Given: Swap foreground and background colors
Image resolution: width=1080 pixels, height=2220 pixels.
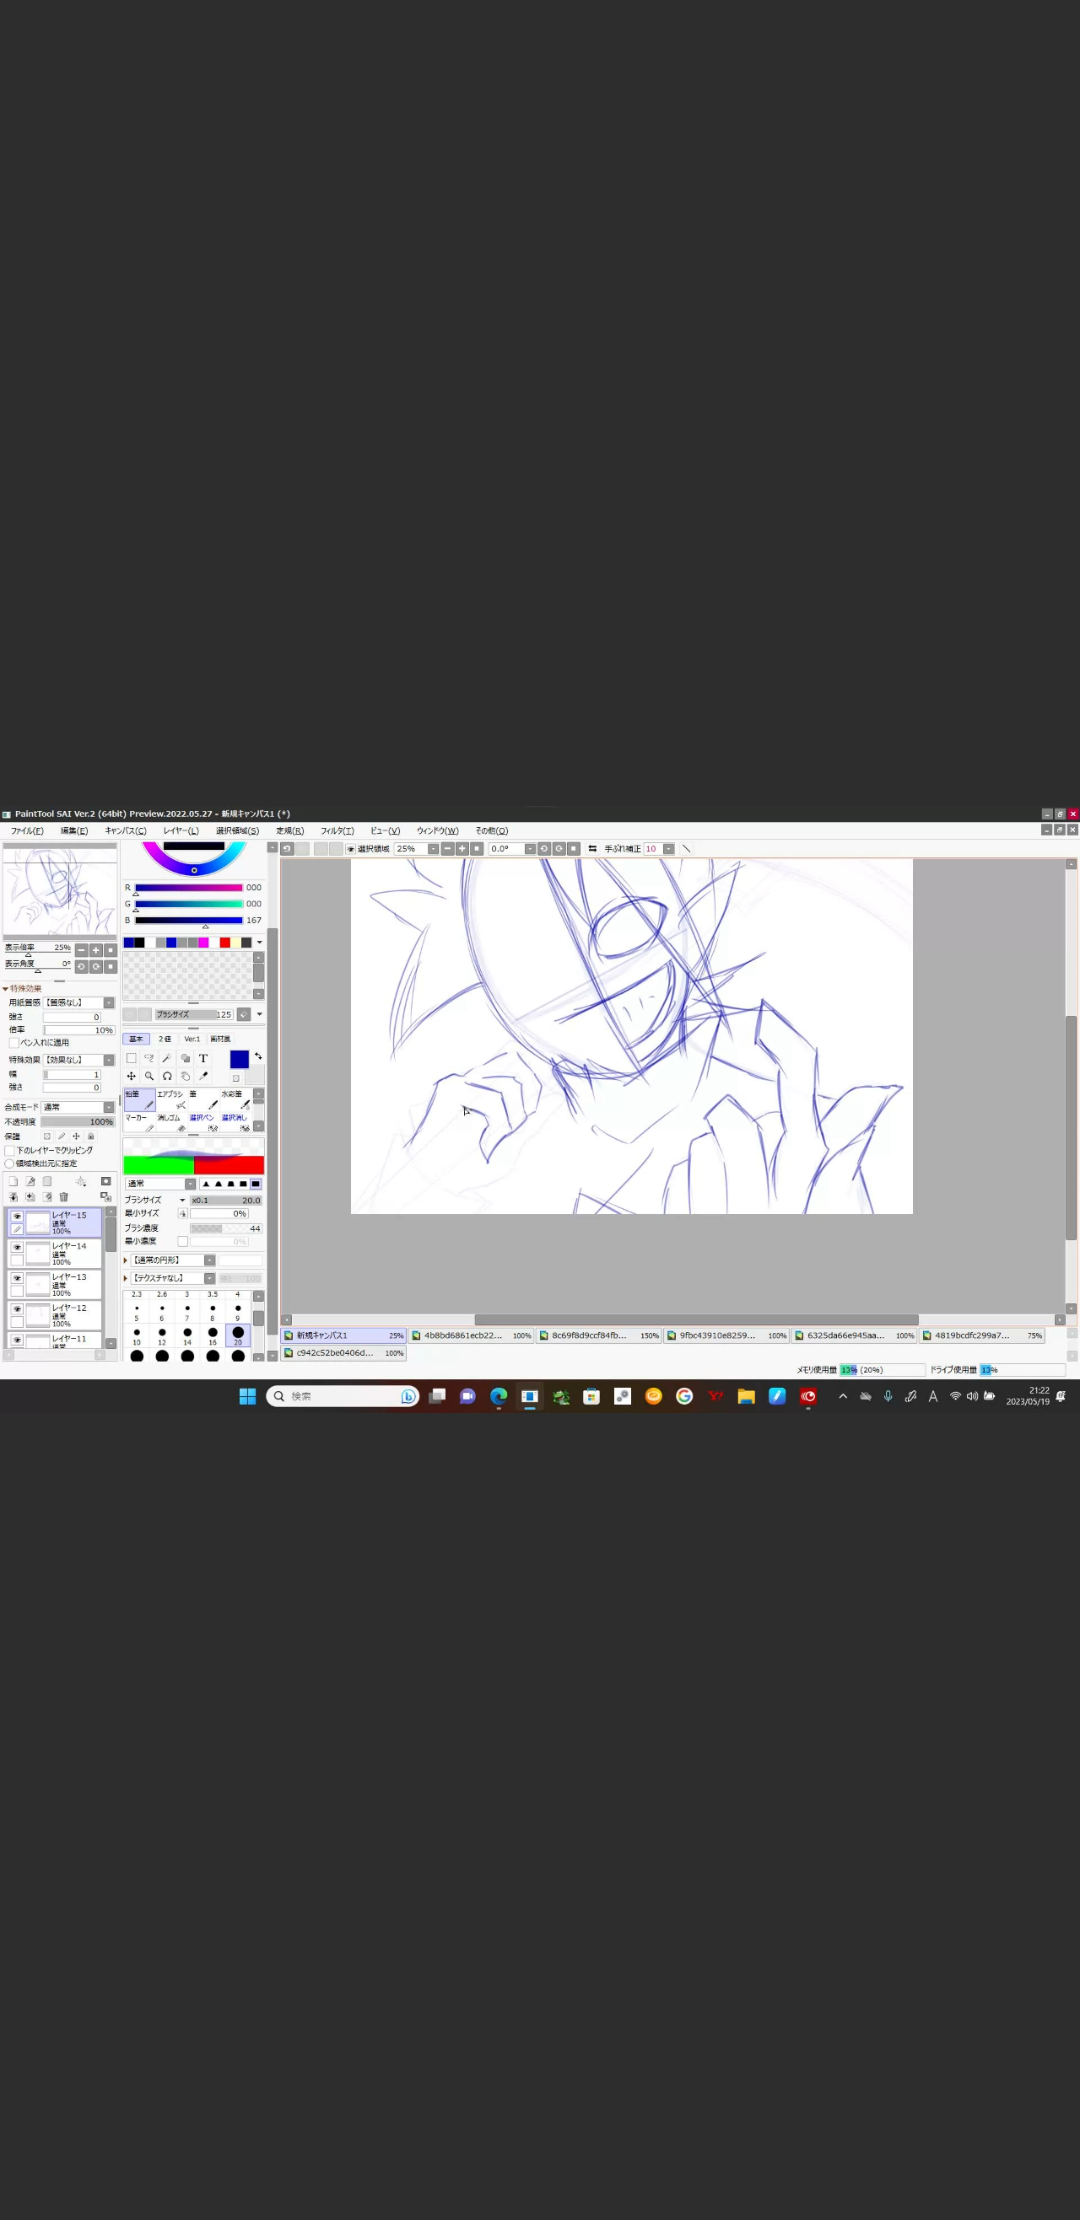Looking at the screenshot, I should click(x=258, y=1056).
